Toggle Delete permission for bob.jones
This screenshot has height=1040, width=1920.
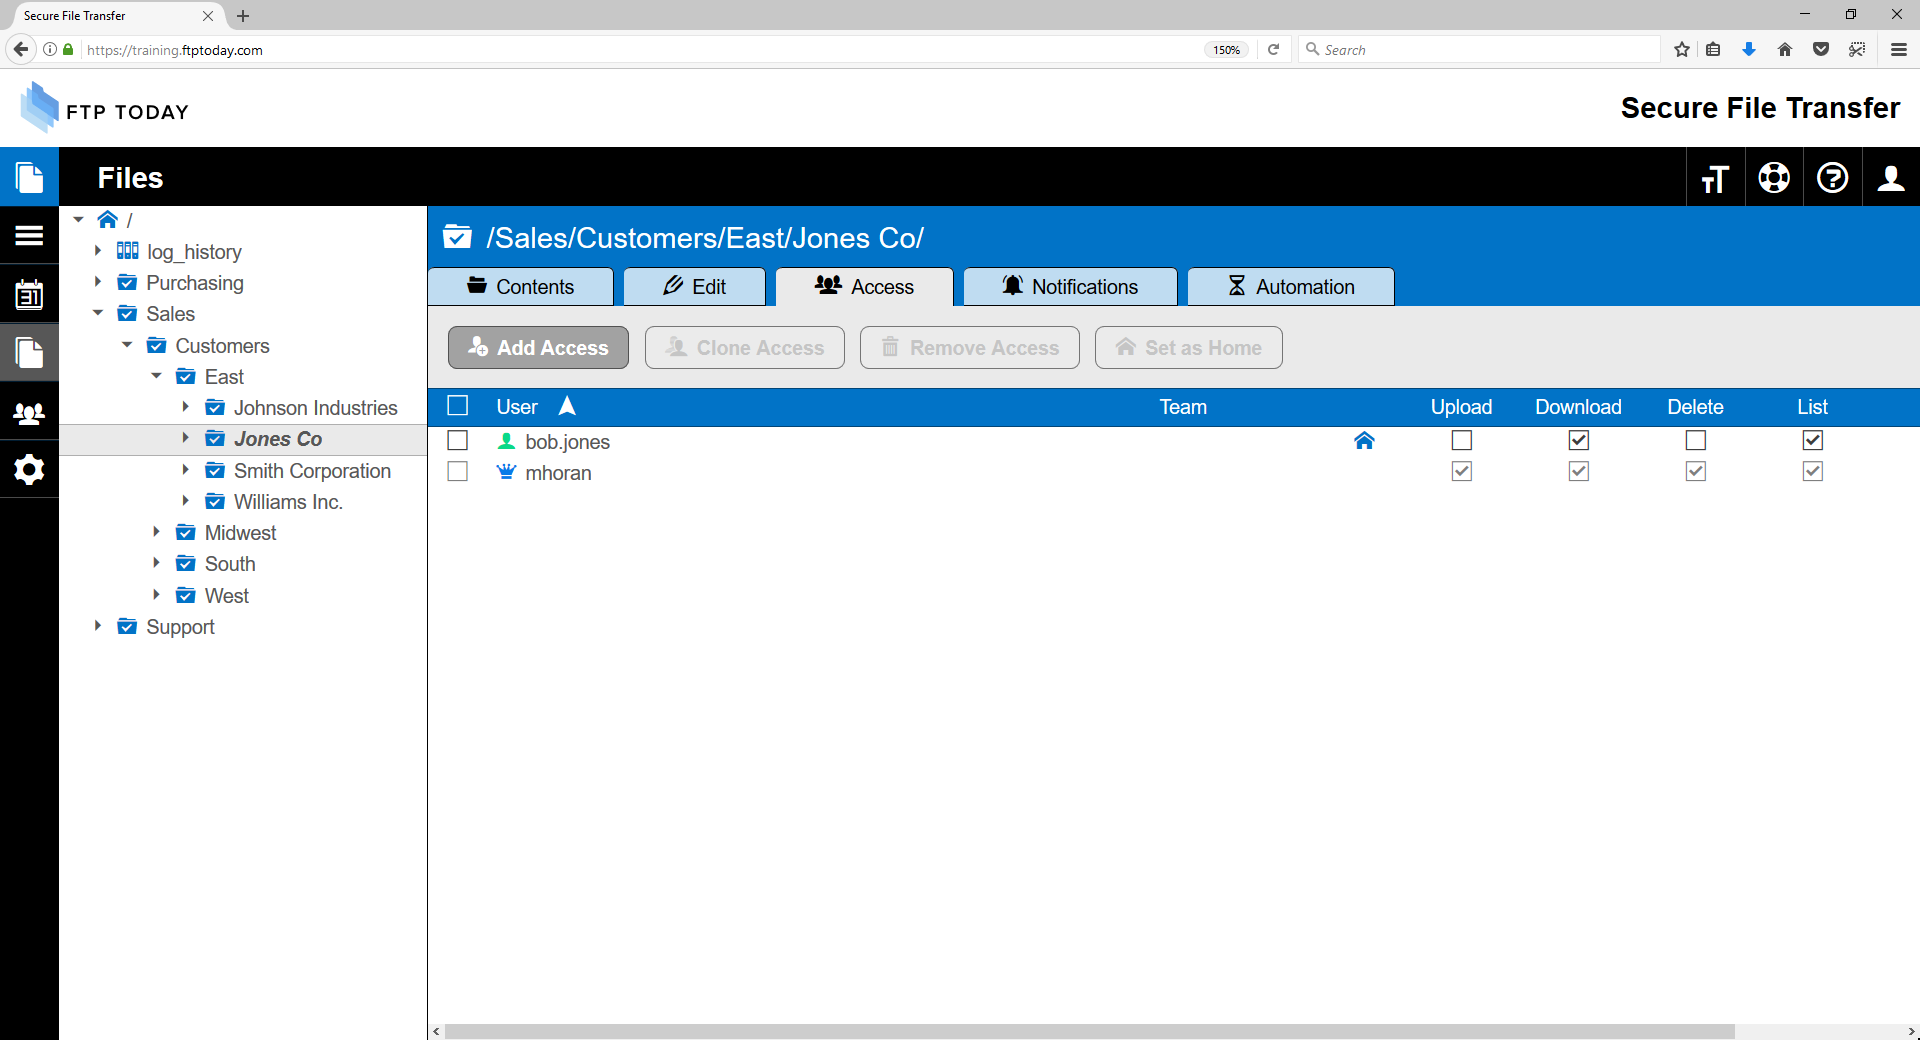click(x=1695, y=441)
